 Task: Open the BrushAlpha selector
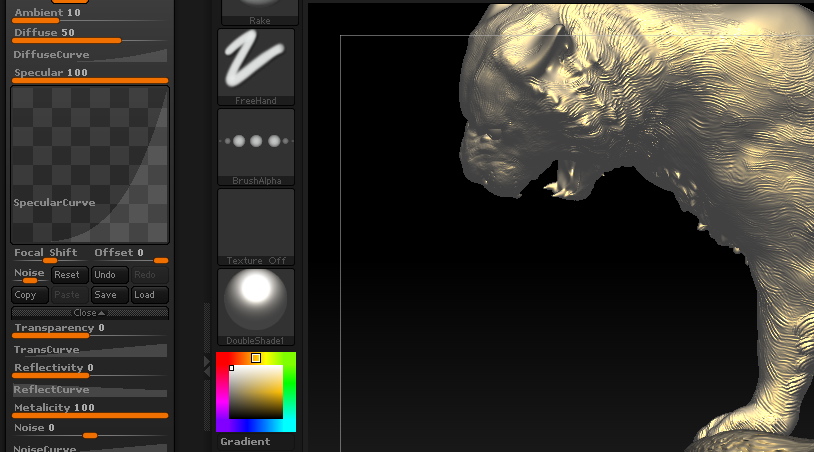[256, 147]
